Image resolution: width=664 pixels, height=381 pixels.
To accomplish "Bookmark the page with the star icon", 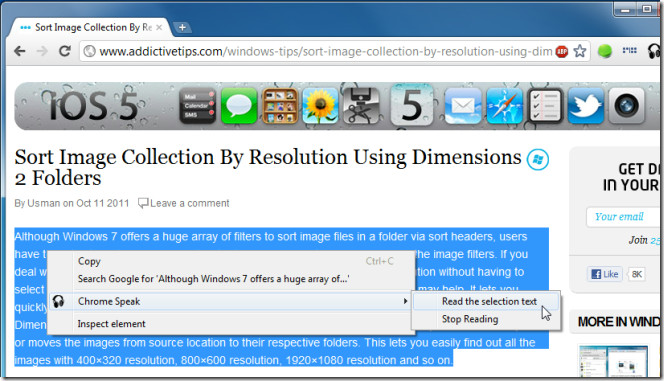I will coord(580,51).
